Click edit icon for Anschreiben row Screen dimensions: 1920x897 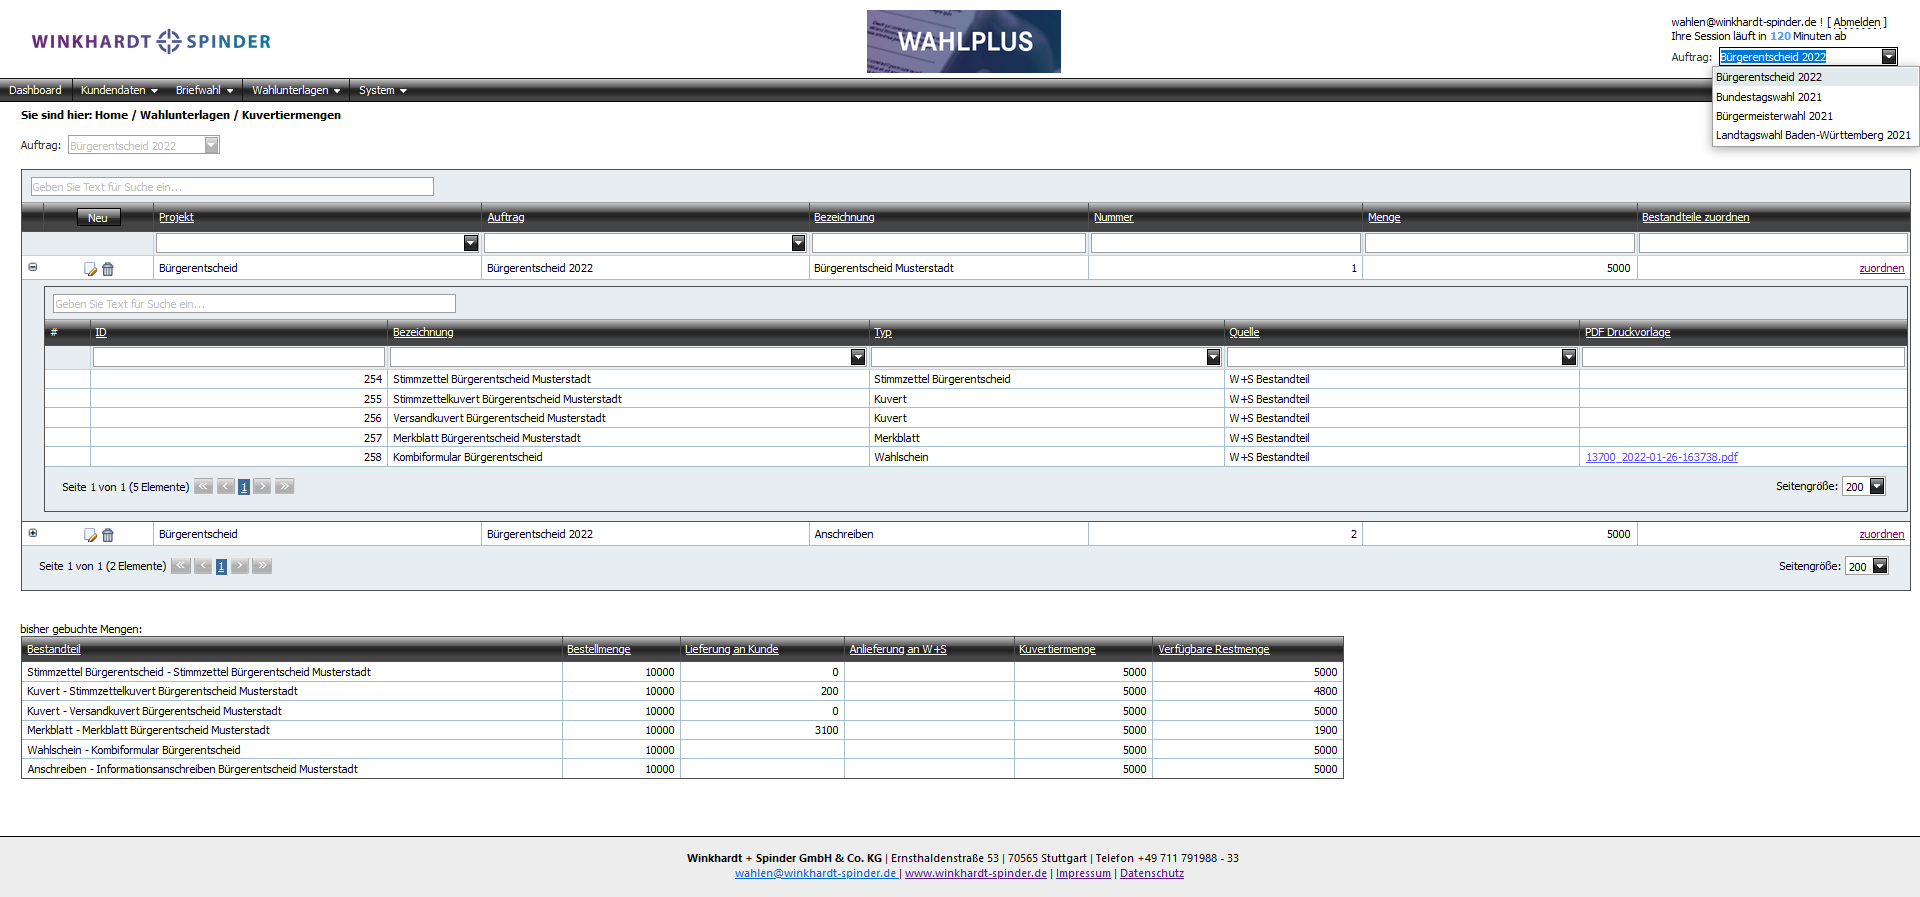pyautogui.click(x=90, y=535)
